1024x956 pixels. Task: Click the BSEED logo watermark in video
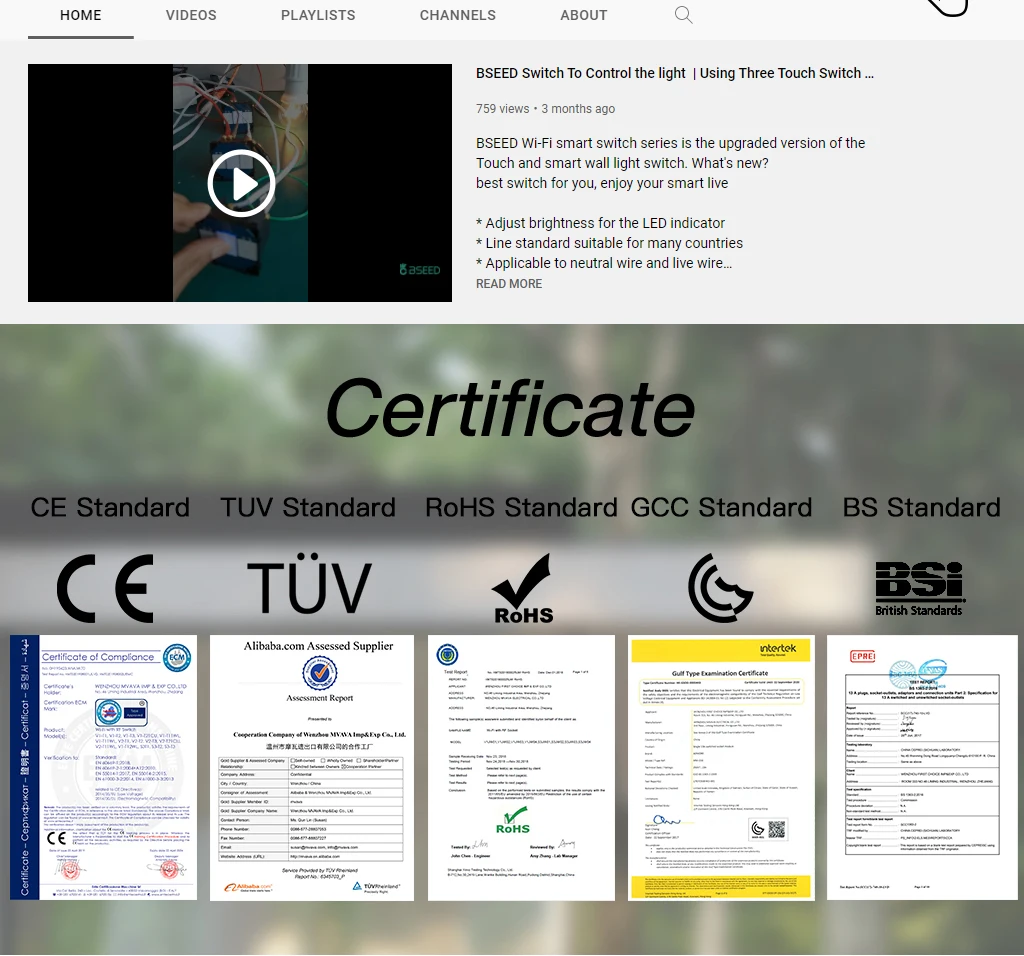click(x=419, y=269)
